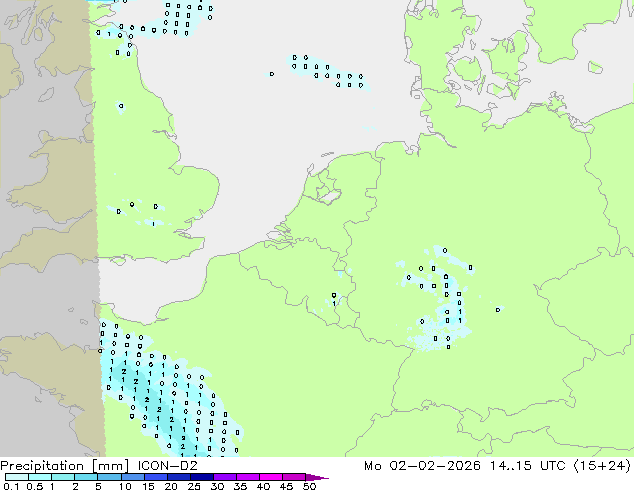Click the 1–2 mm legend color swatch
The height and width of the screenshot is (490, 634).
[x=63, y=477]
